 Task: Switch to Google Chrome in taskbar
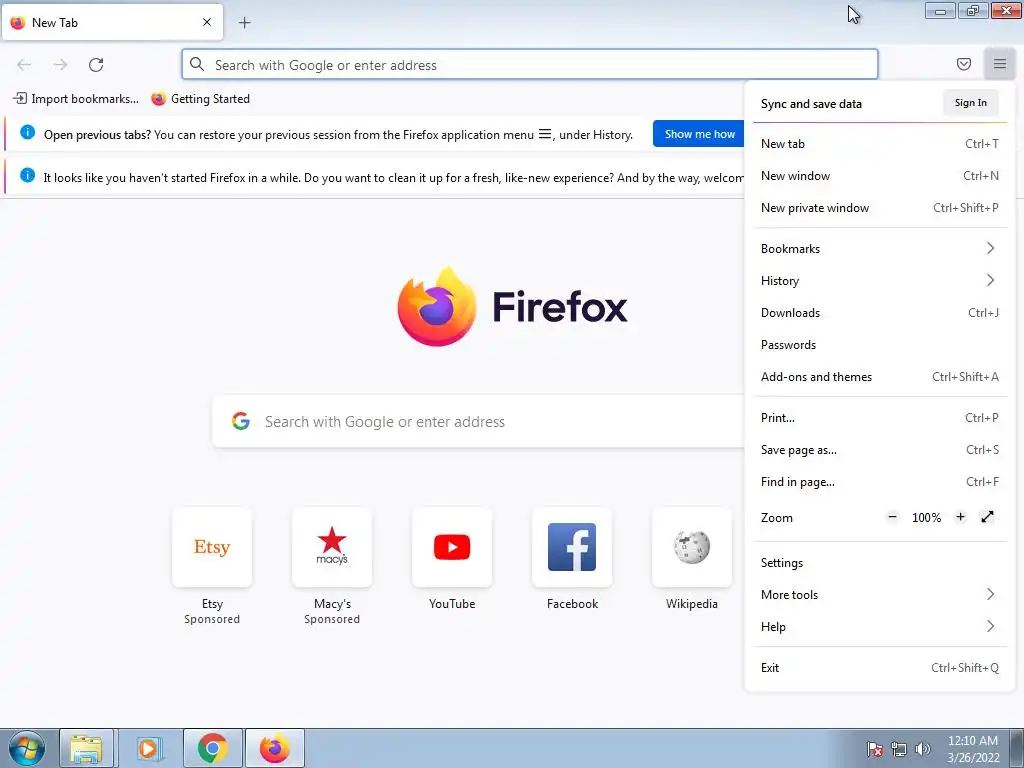[x=212, y=748]
